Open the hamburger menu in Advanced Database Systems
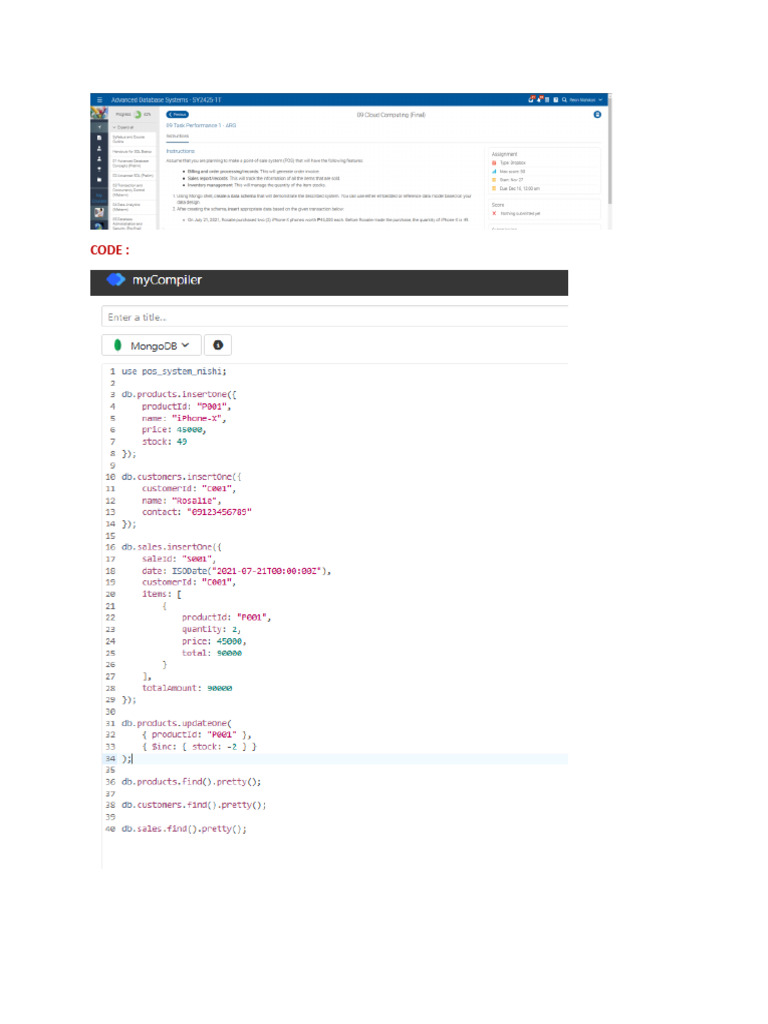The image size is (768, 1024). click(99, 100)
